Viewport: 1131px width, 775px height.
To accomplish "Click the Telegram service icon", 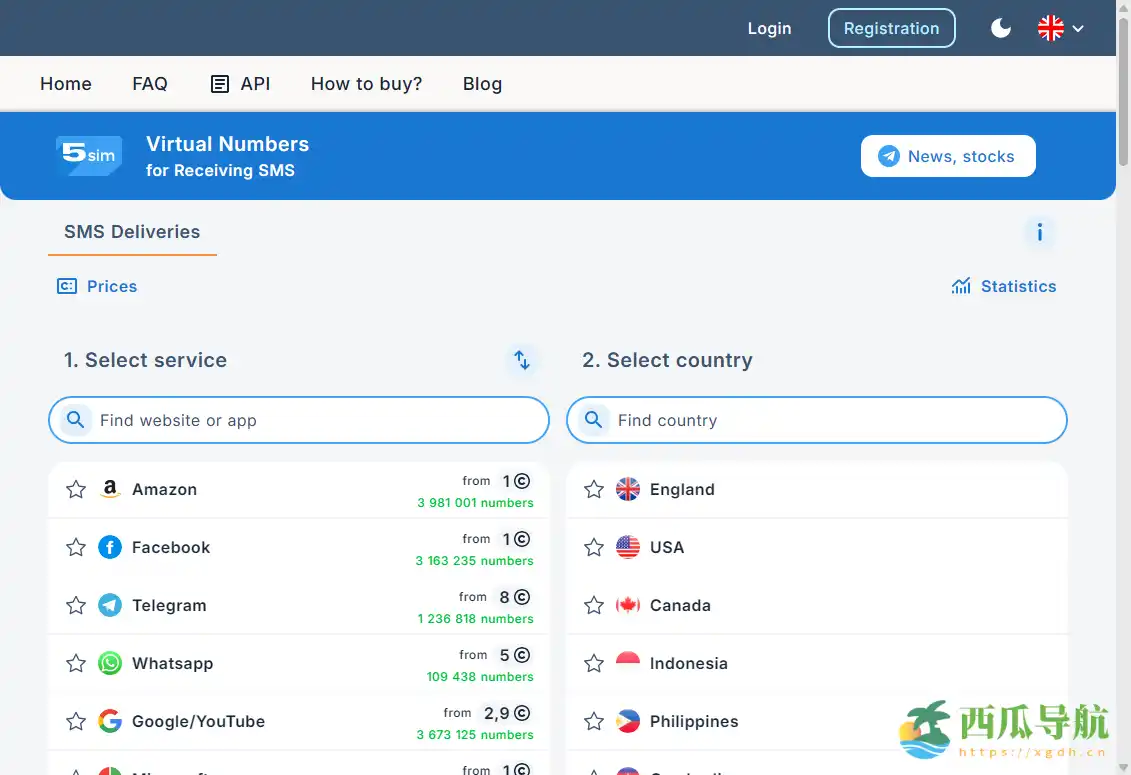I will (x=110, y=606).
